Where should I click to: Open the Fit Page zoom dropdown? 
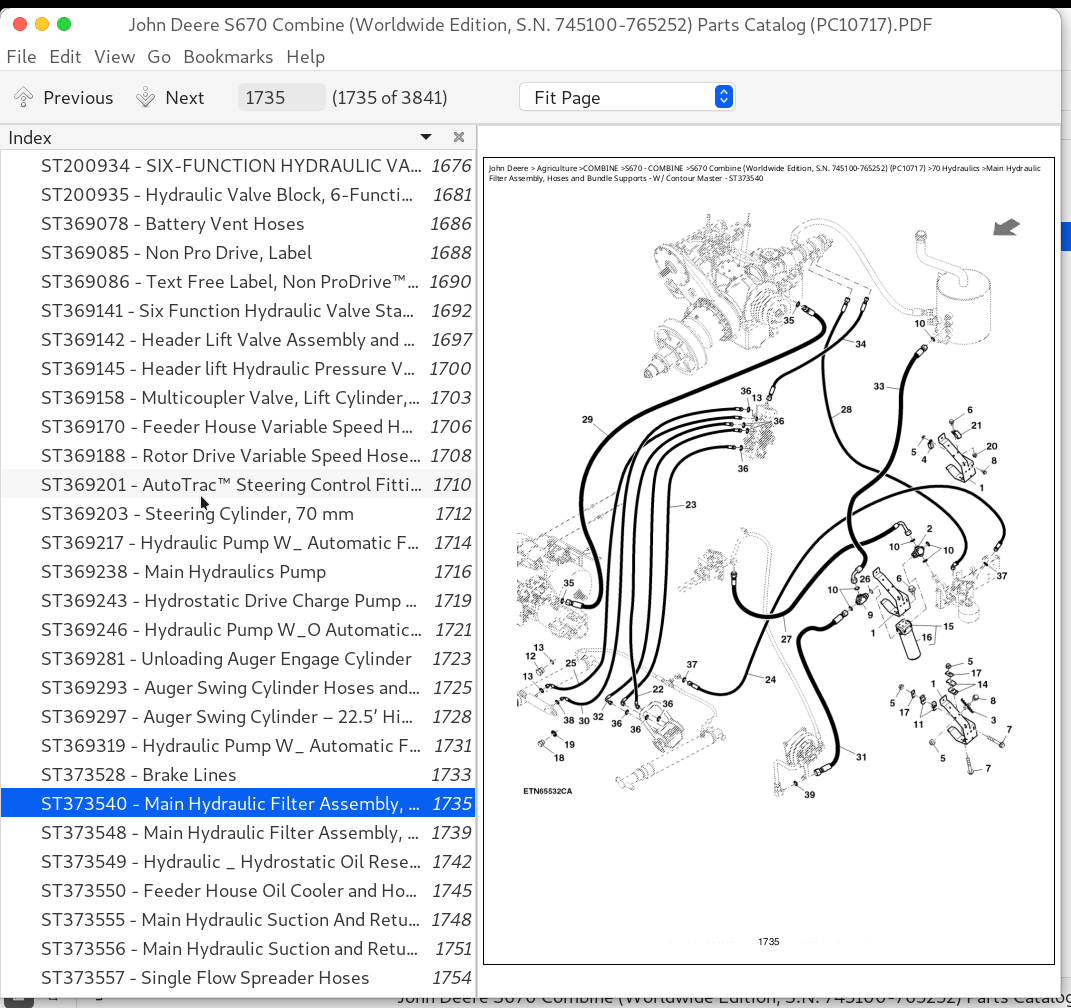click(626, 97)
